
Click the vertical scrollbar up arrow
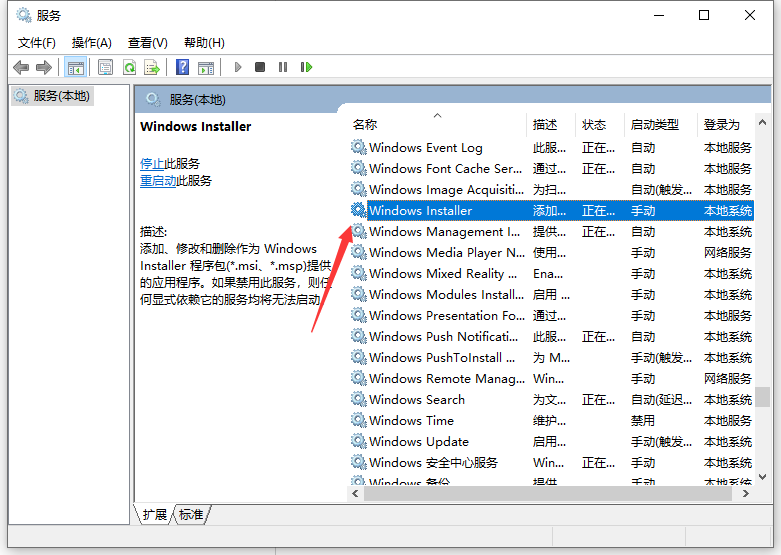click(762, 122)
